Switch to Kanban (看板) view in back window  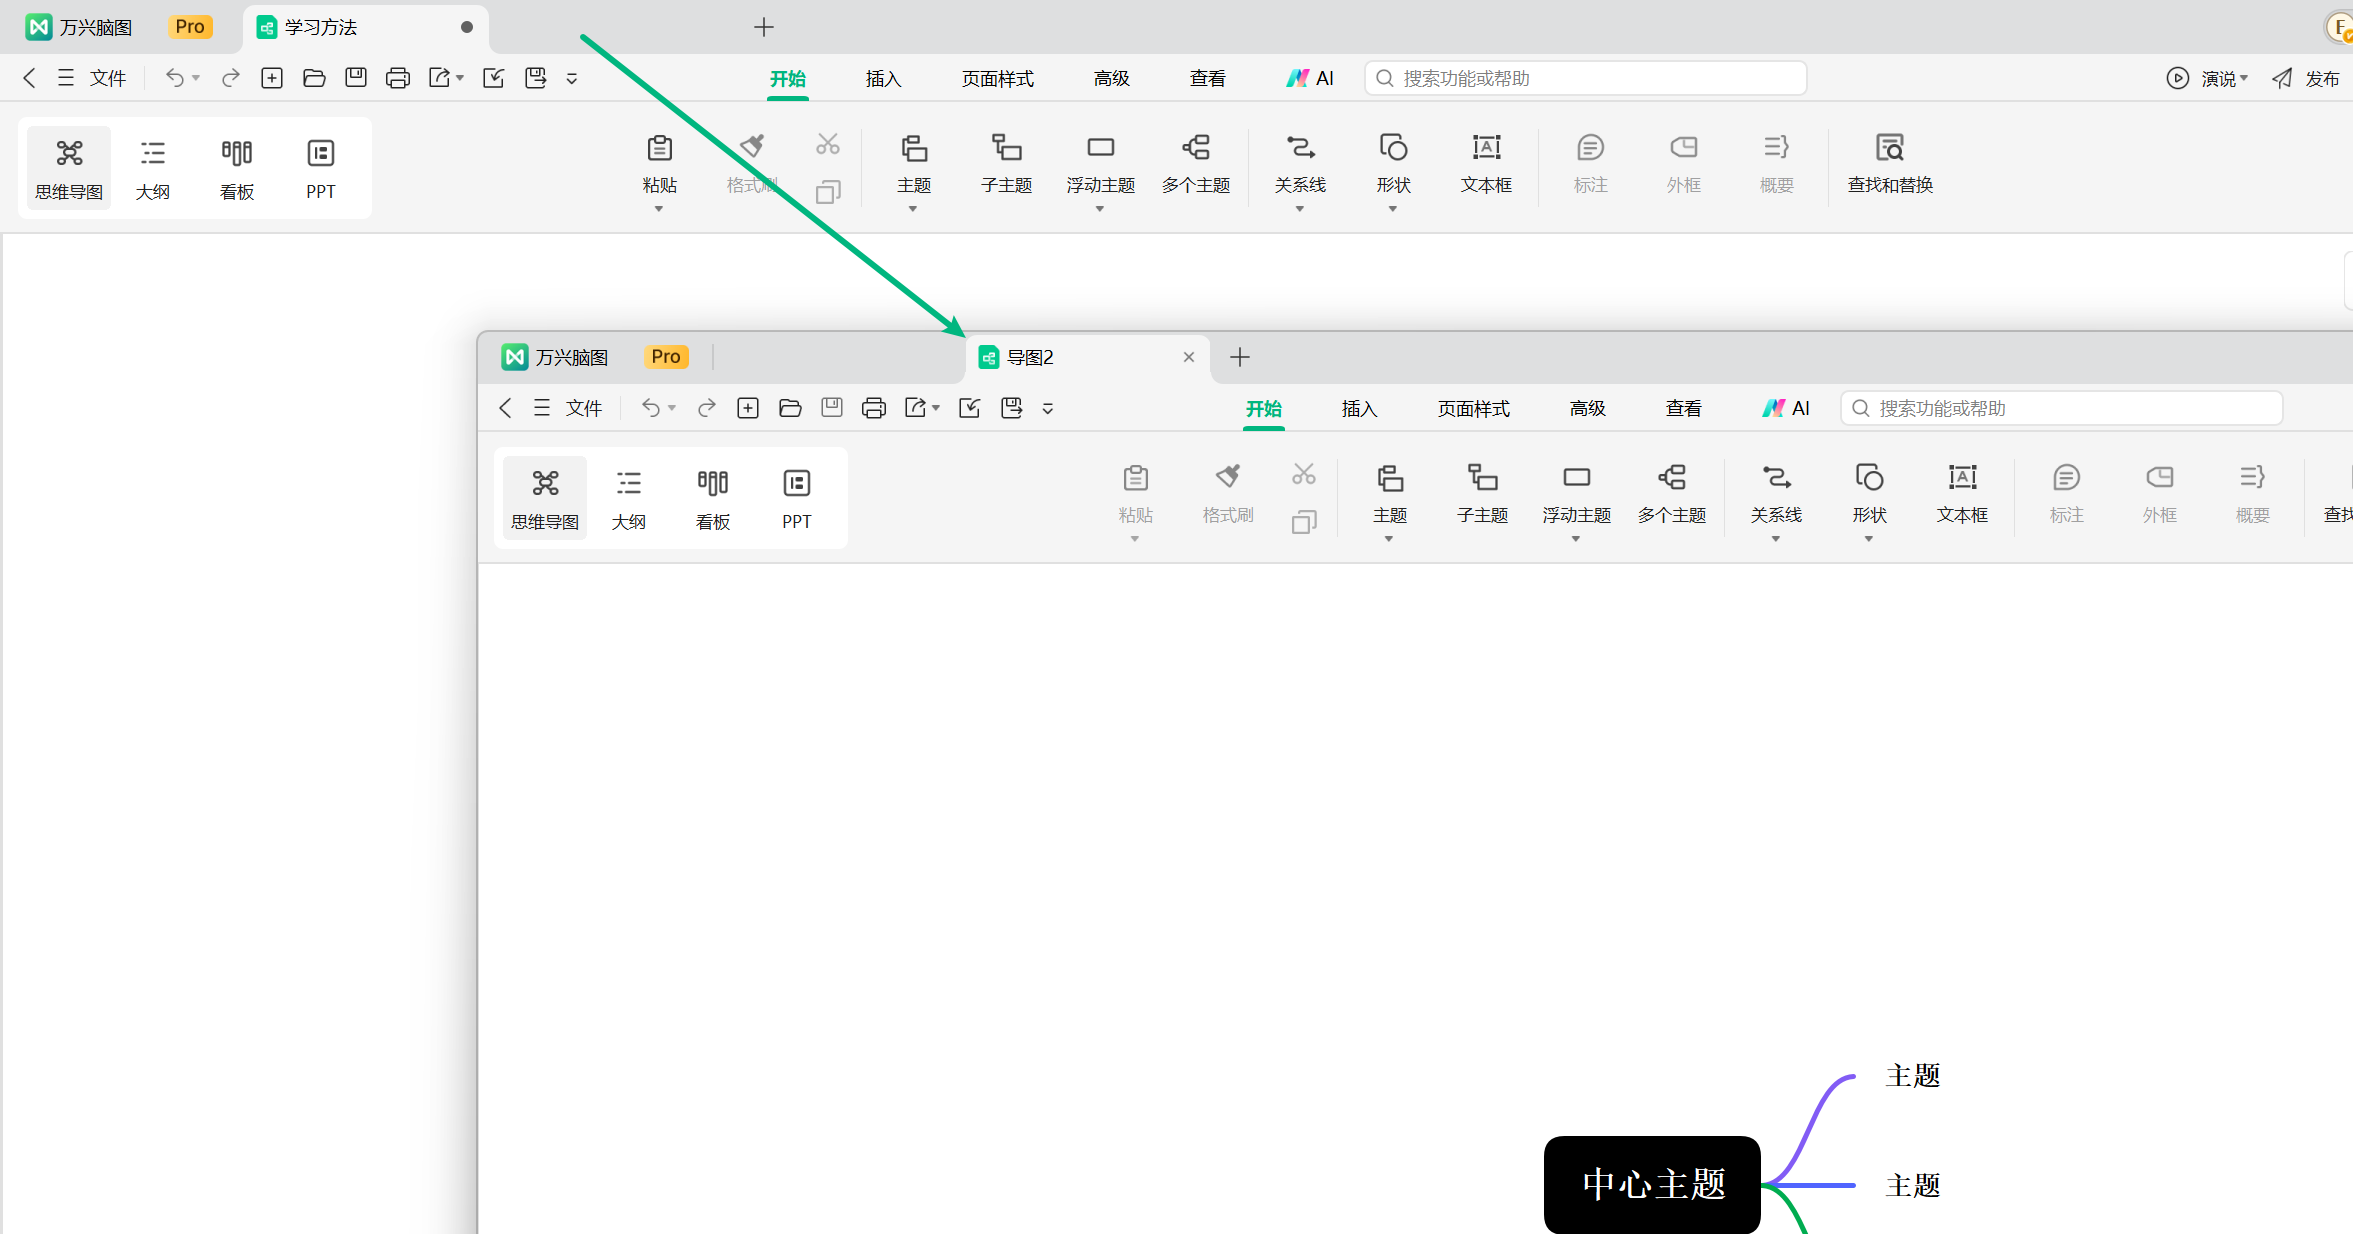(x=237, y=167)
